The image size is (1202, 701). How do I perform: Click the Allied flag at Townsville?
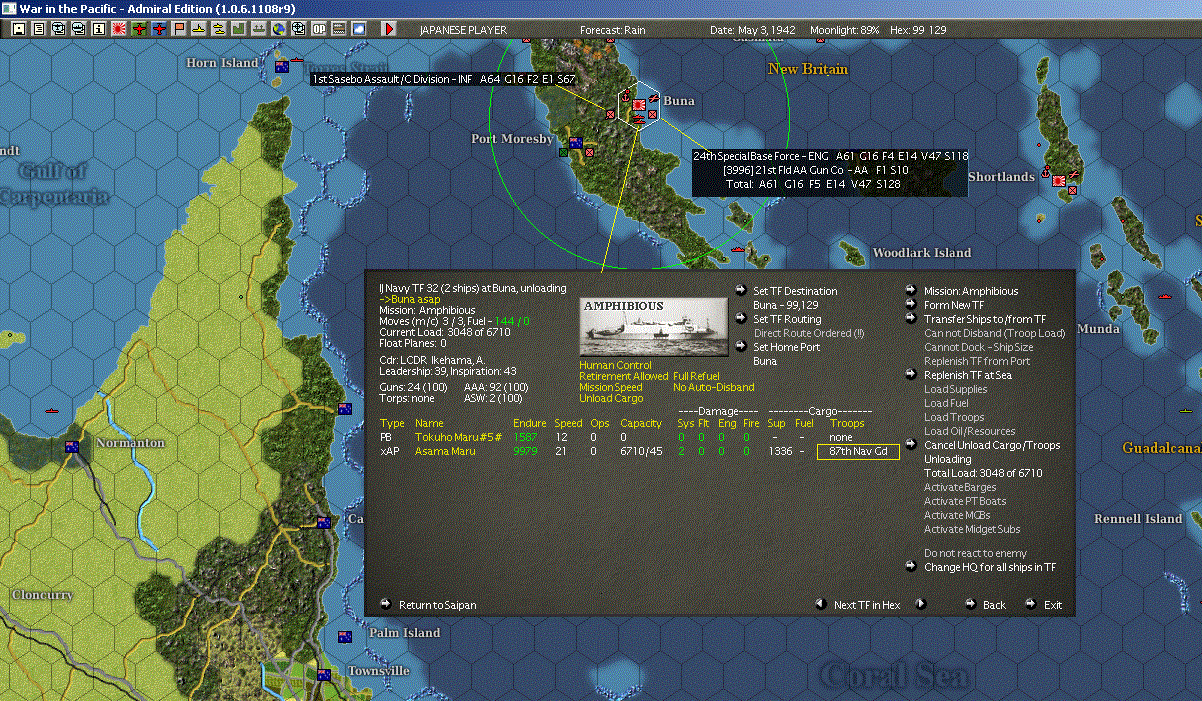coord(324,675)
